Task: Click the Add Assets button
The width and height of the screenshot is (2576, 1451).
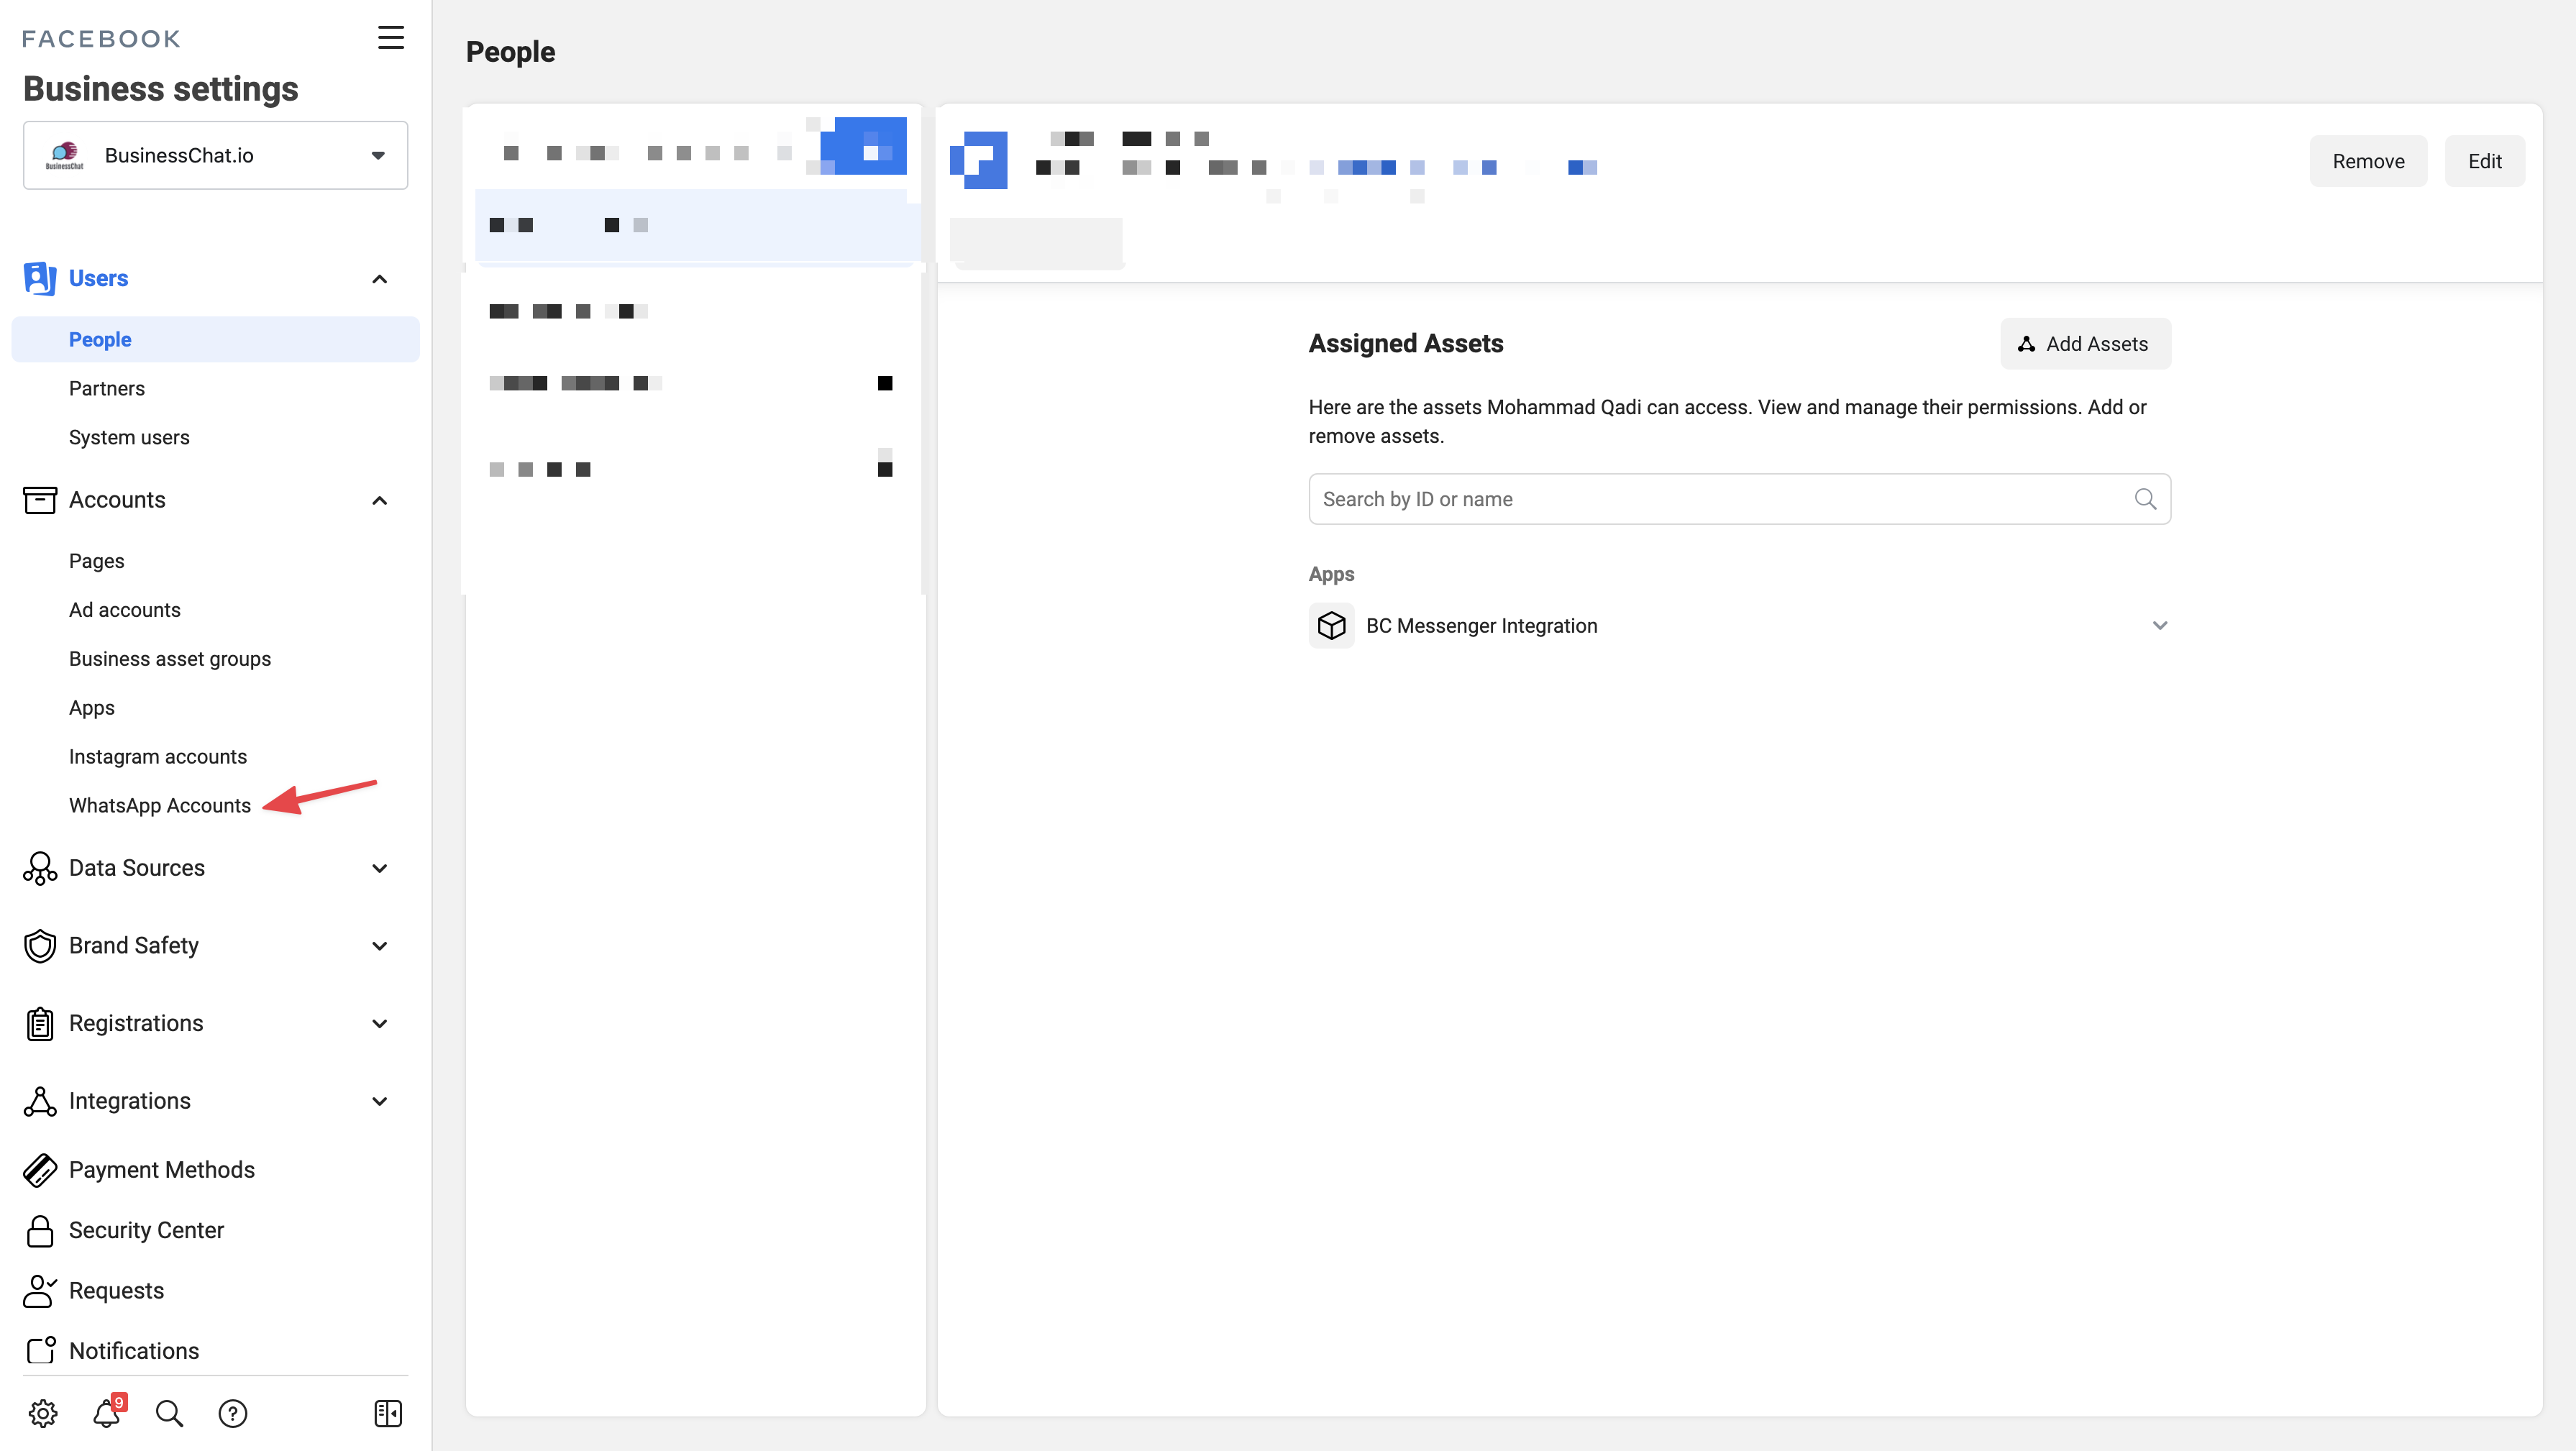Action: (x=2085, y=344)
